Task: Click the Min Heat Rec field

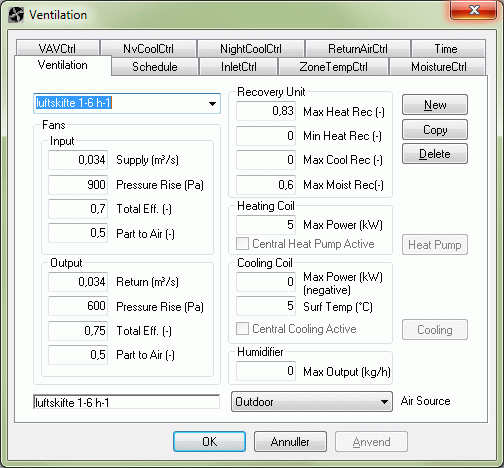Action: [x=266, y=136]
